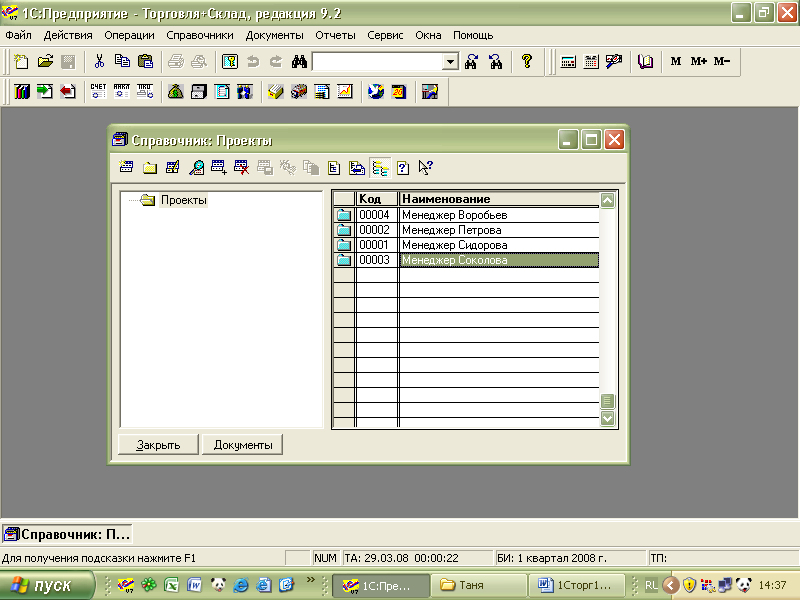
Task: Open the Файл menu
Action: click(x=18, y=35)
